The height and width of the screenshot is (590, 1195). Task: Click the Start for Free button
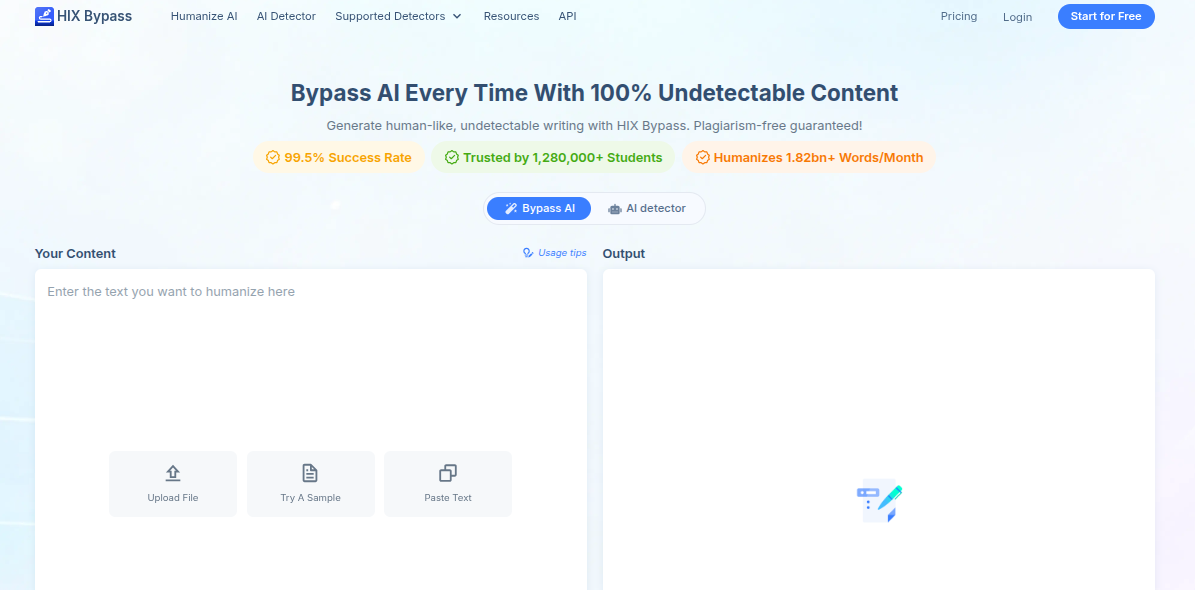point(1106,16)
